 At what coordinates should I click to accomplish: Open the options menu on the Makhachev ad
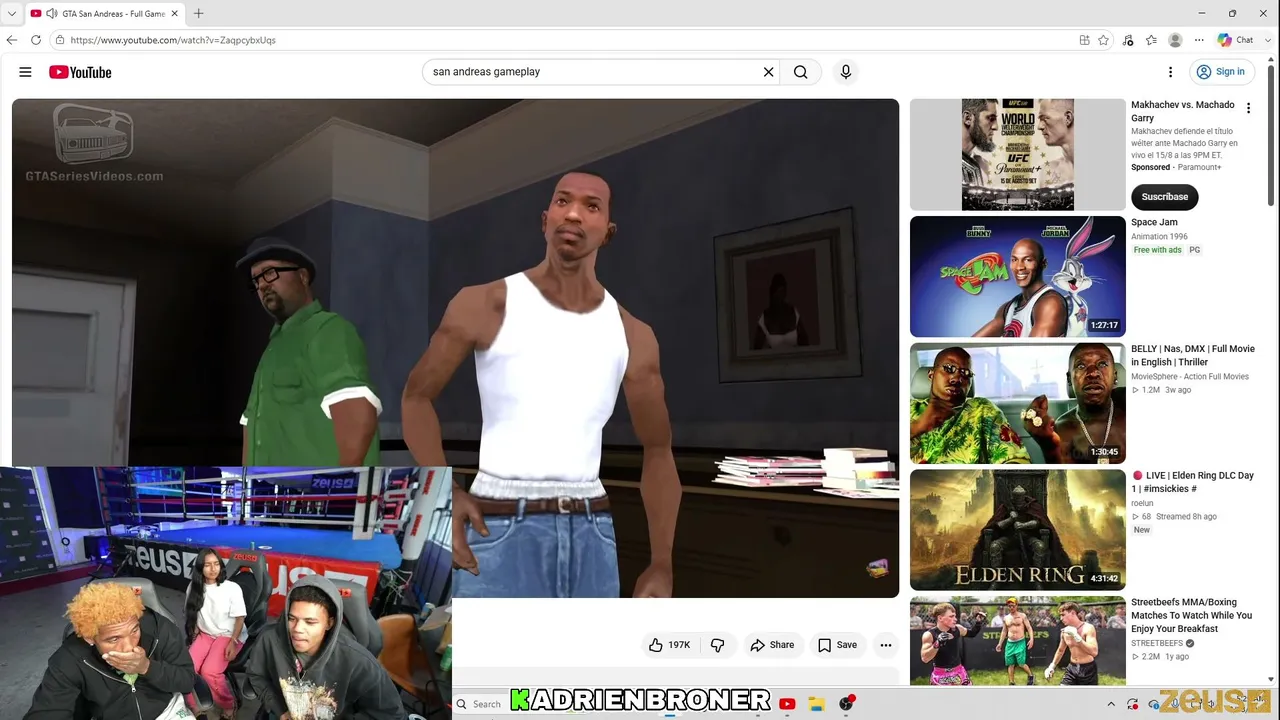(x=1248, y=108)
